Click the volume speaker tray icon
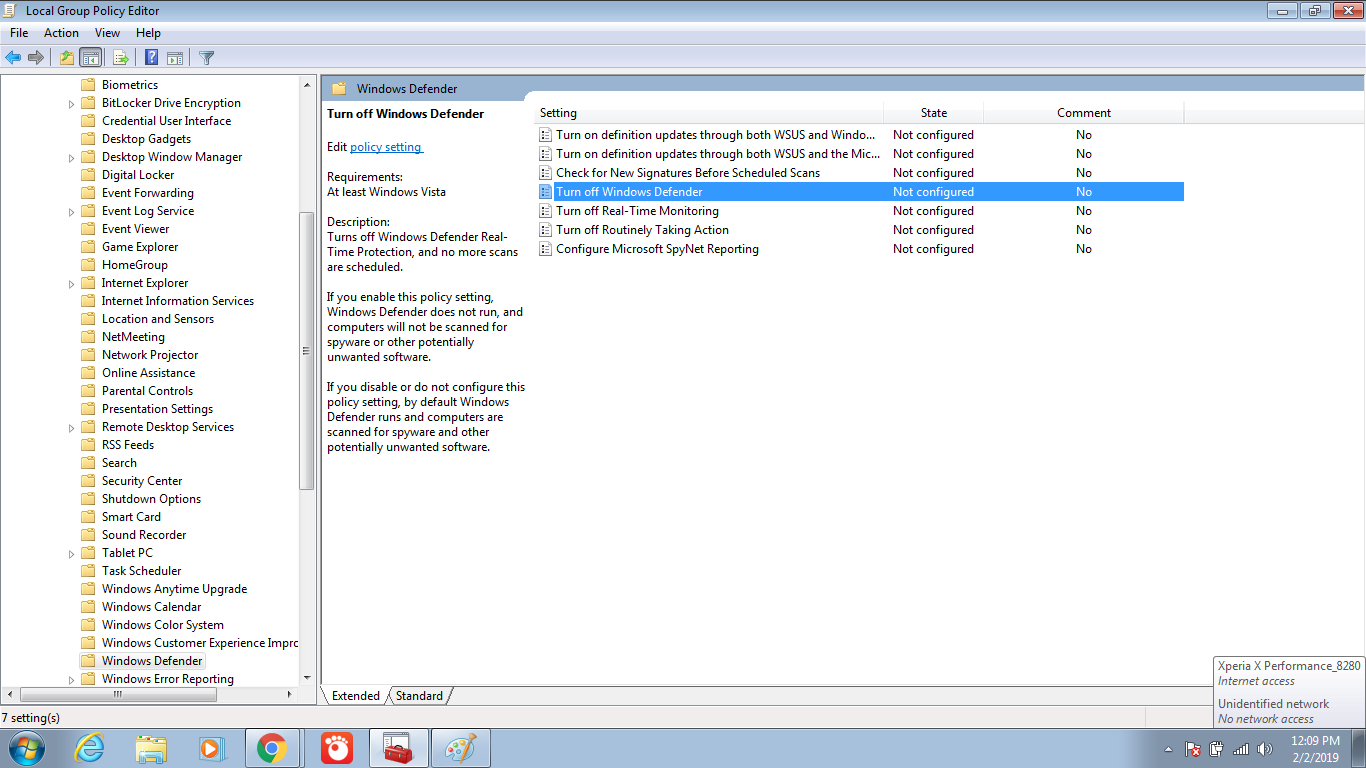Viewport: 1366px width, 768px height. pos(1265,749)
